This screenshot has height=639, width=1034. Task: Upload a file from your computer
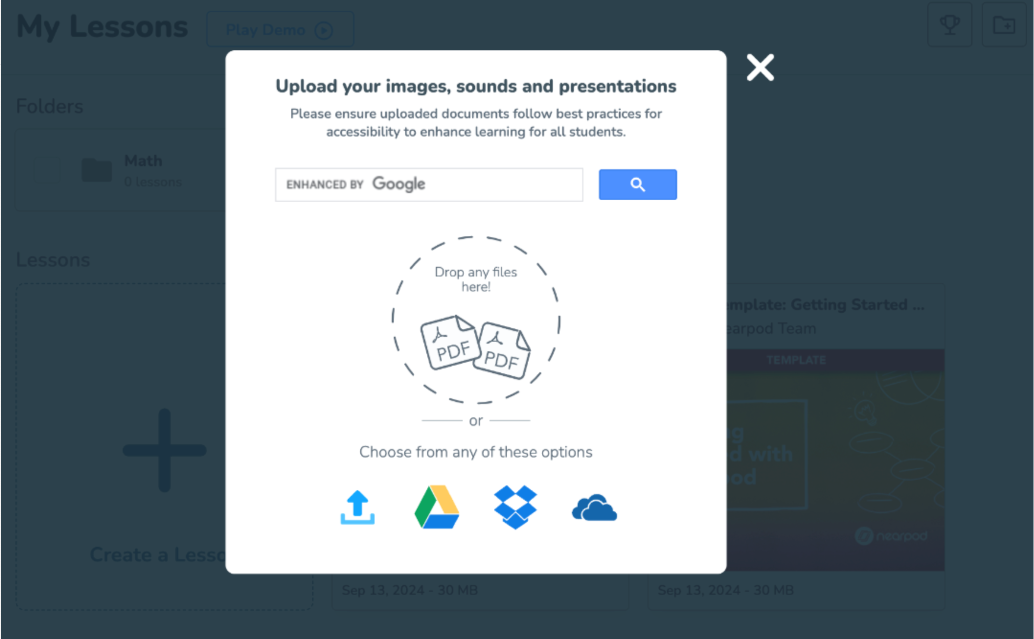[359, 509]
